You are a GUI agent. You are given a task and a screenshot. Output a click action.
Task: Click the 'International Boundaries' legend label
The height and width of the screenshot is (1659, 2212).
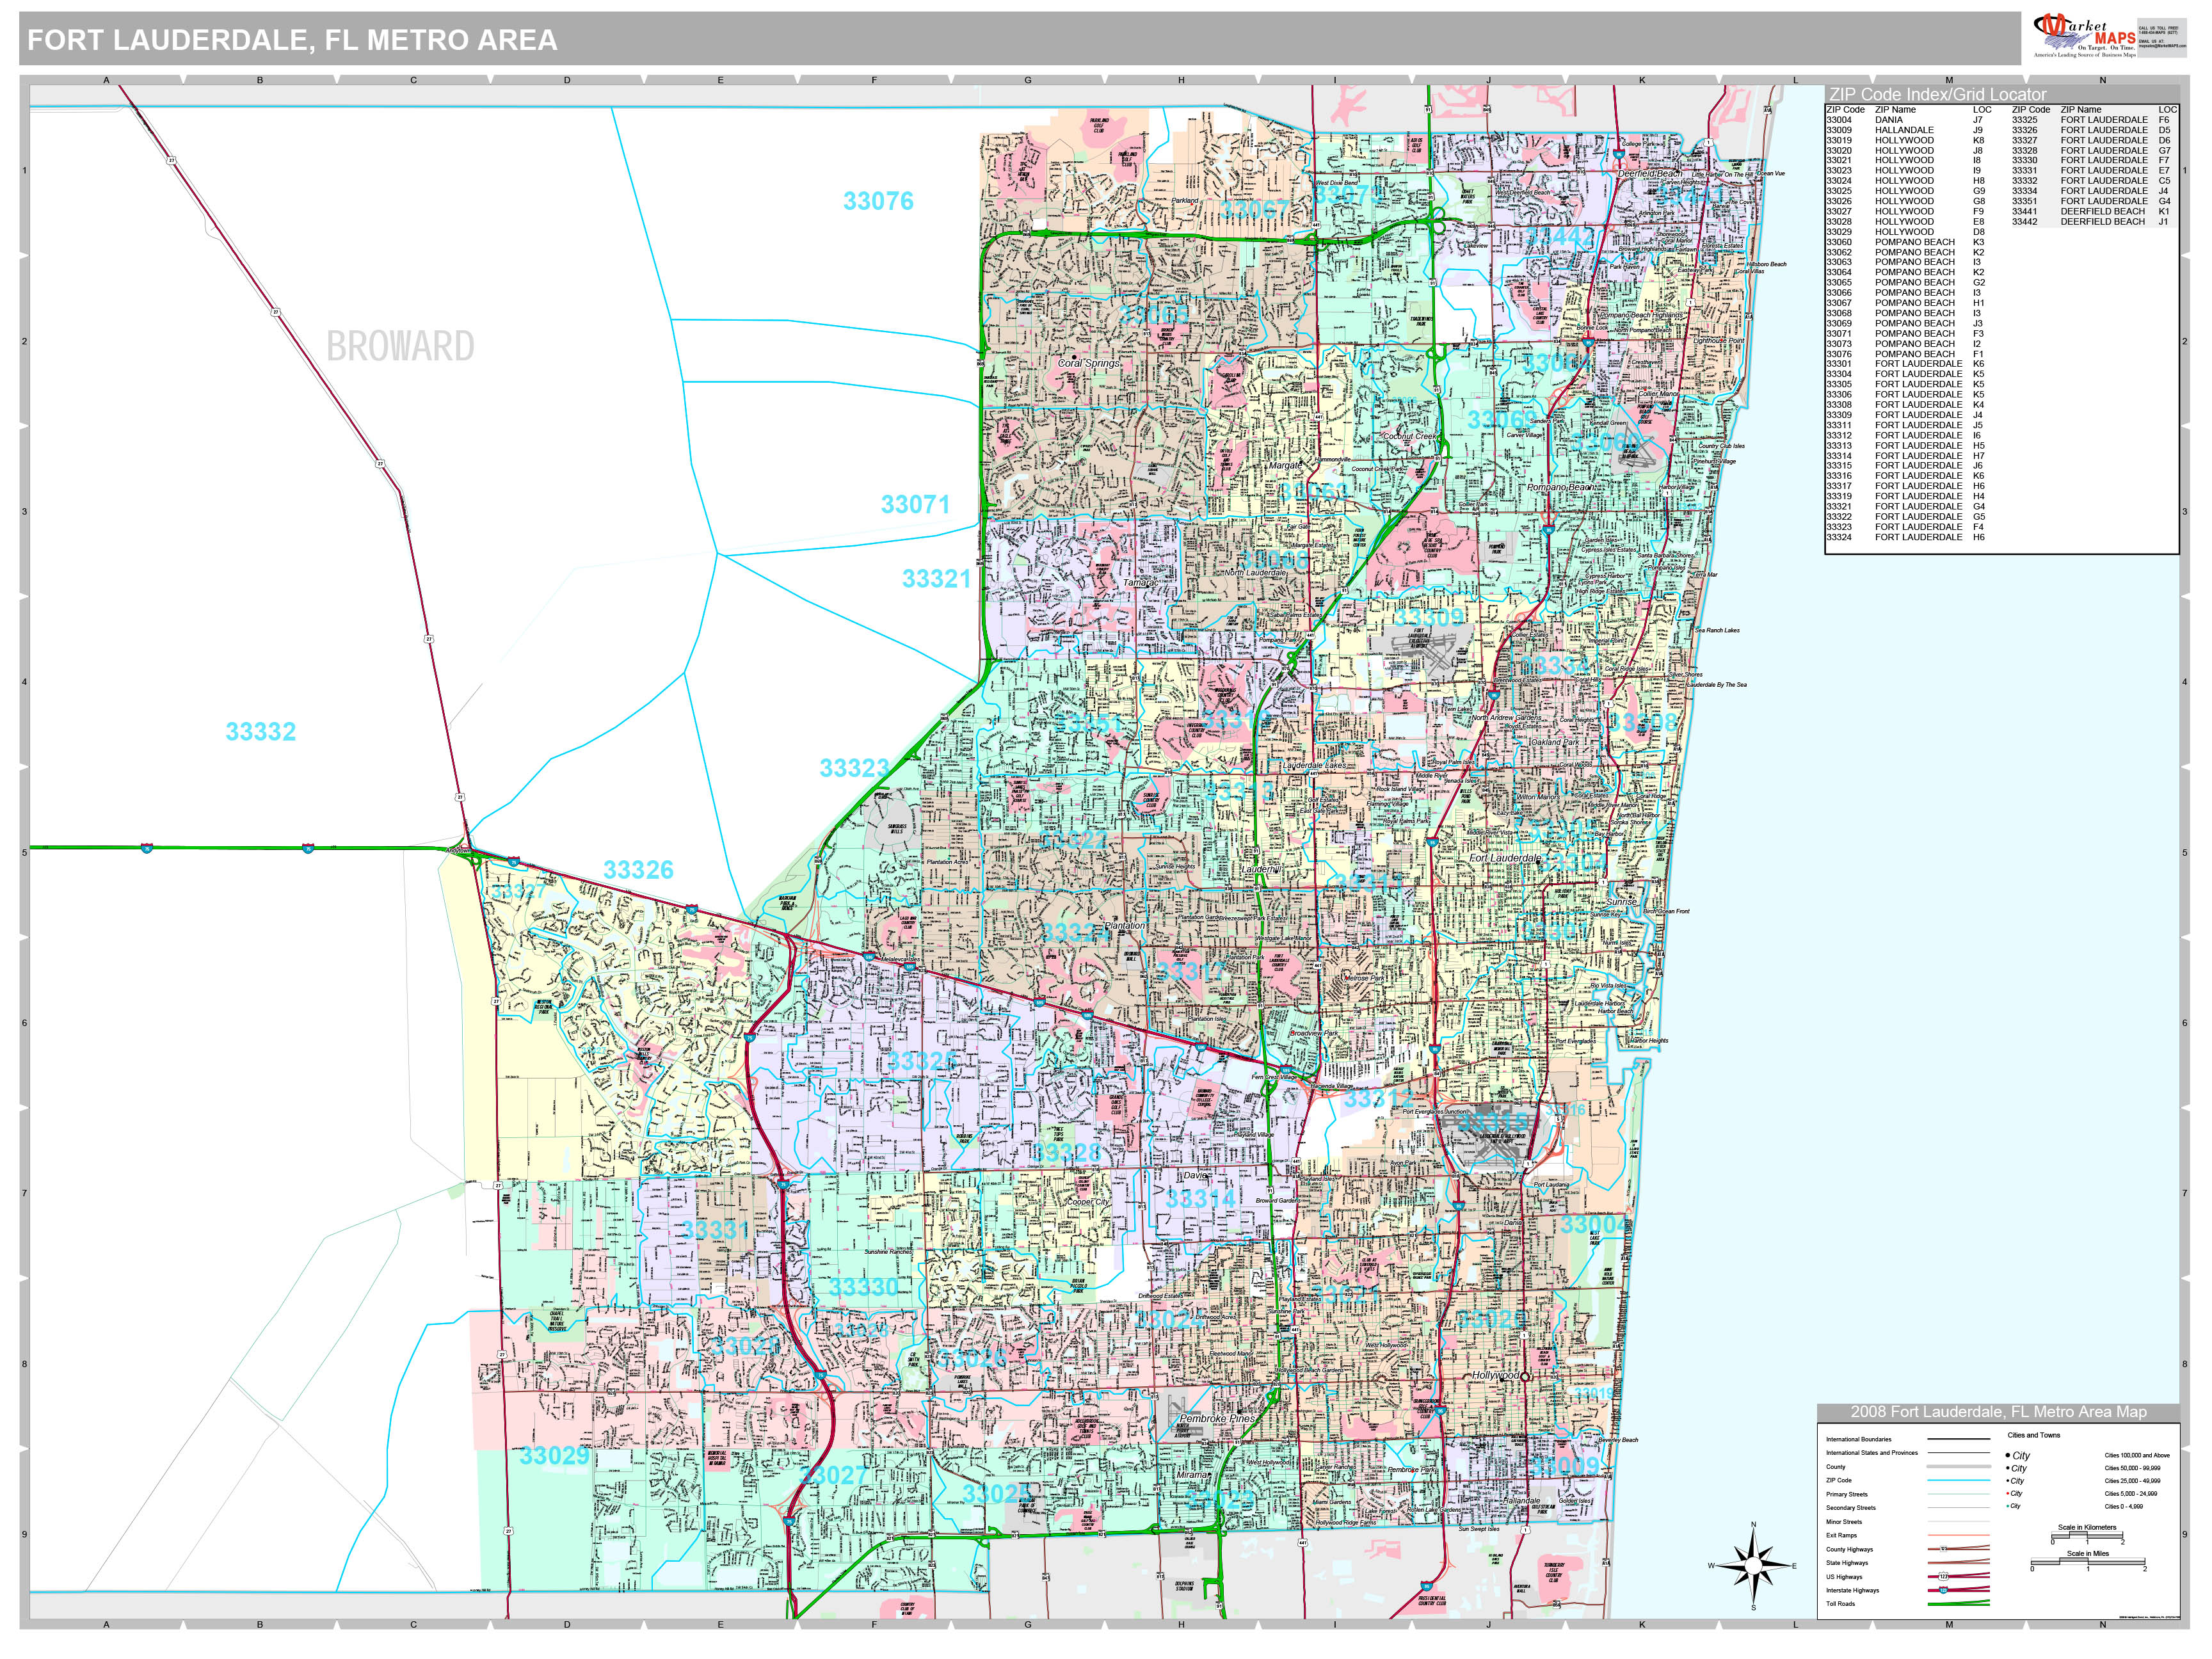1859,1440
